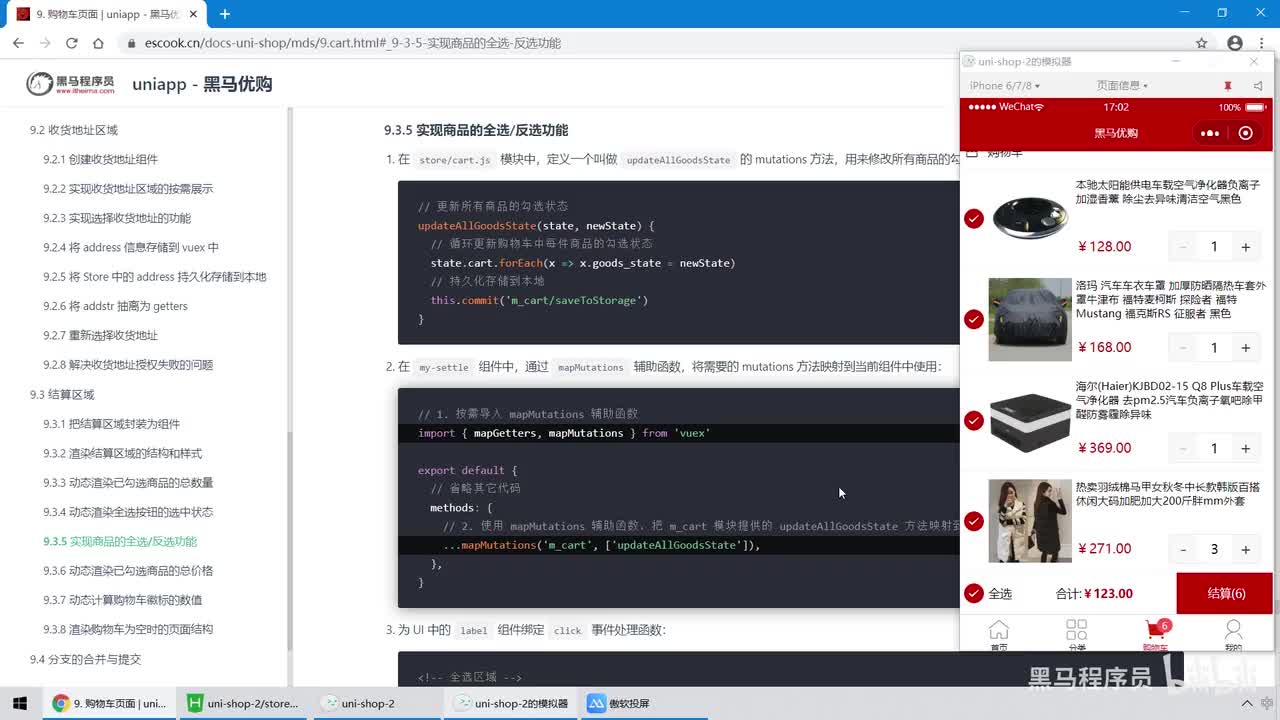This screenshot has width=1280, height=720.
Task: Increase quantity of ¥369.00 item
Action: point(1245,449)
